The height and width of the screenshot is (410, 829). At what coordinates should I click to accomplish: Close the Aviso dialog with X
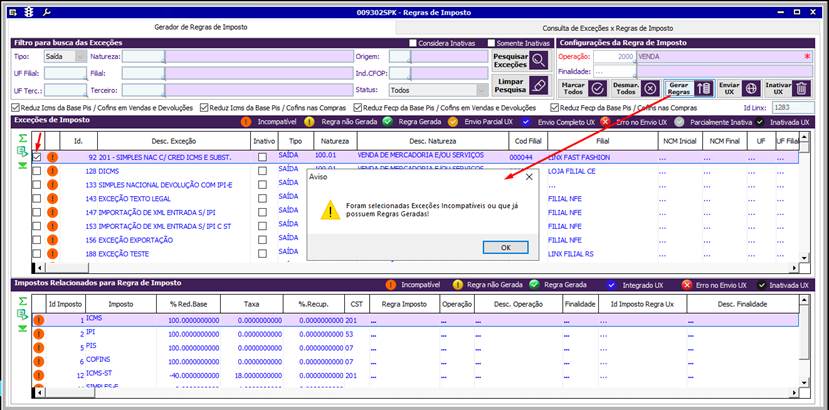coord(529,177)
